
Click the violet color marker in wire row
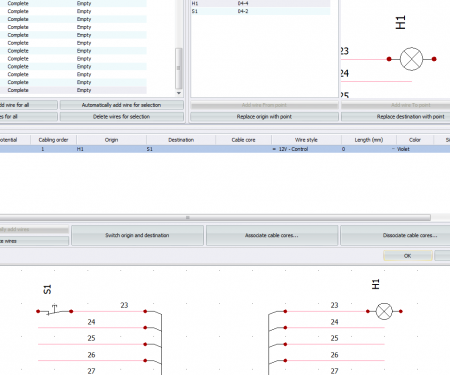tap(393, 149)
